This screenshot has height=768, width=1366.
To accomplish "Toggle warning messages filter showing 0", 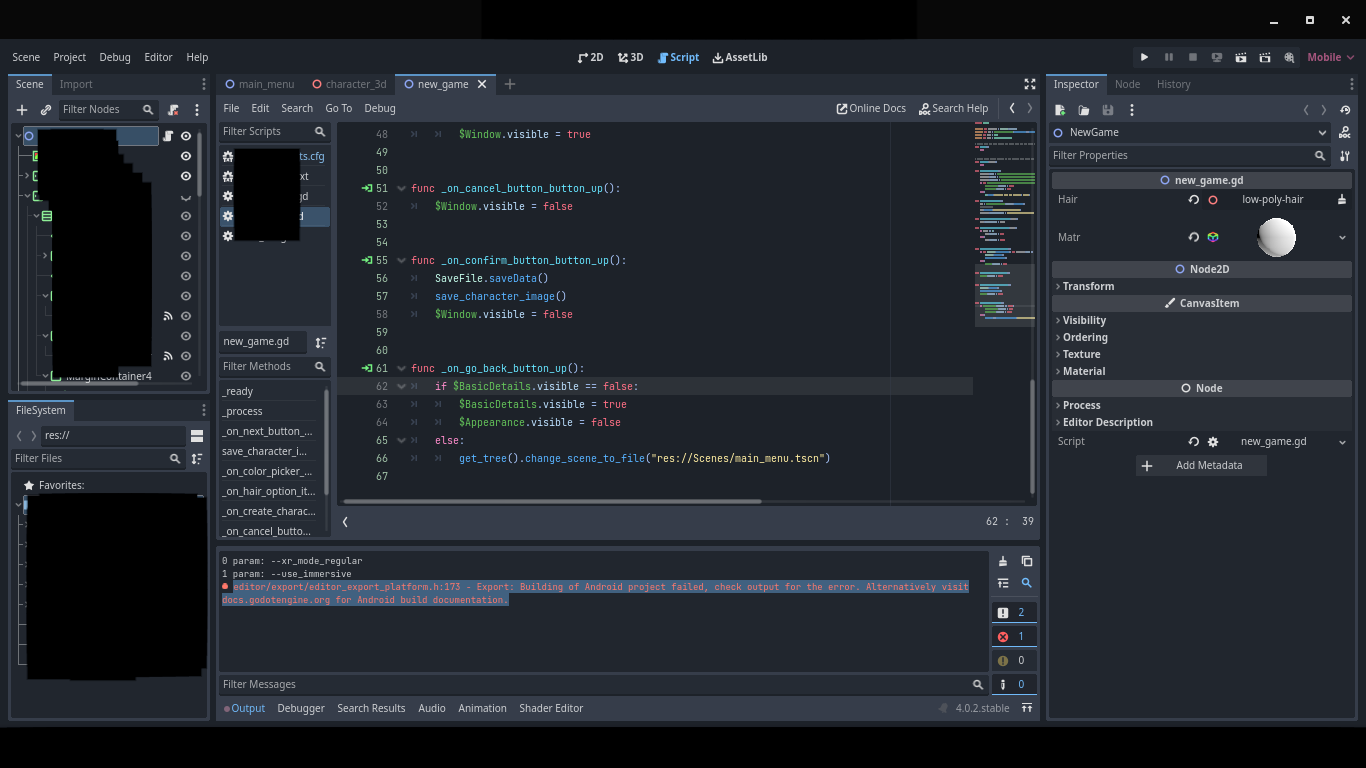I will coord(1013,660).
